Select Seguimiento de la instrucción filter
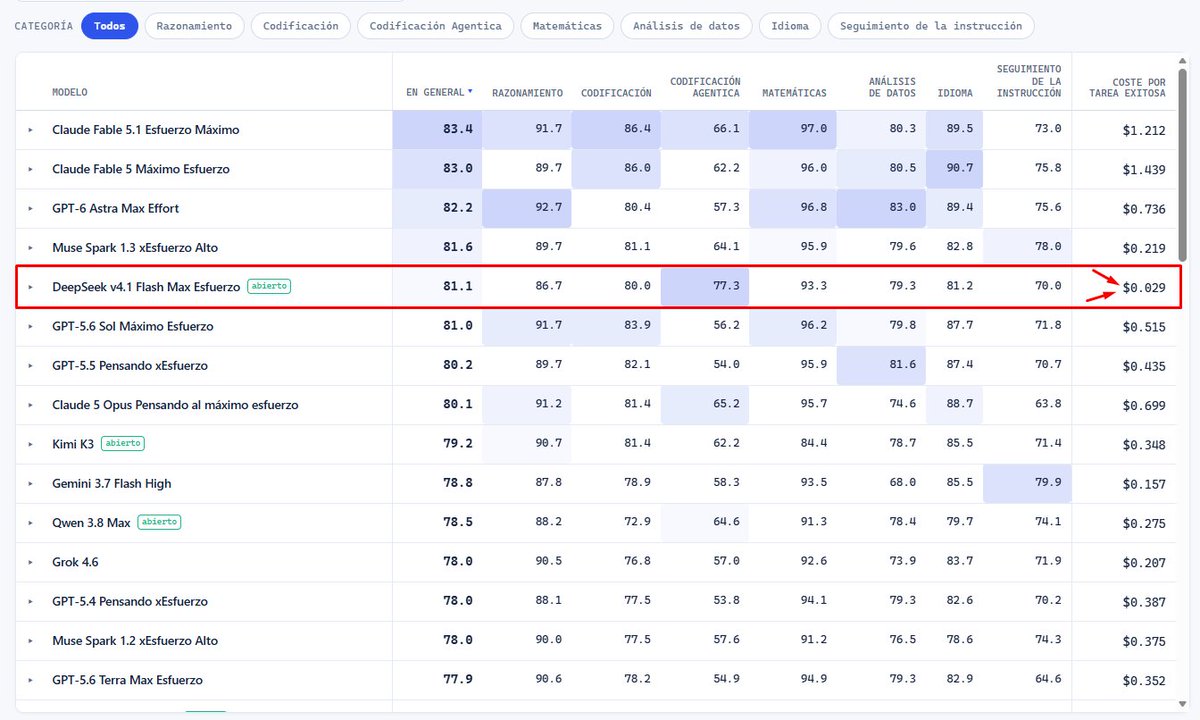Screen dimensions: 1200x720 (x=931, y=26)
